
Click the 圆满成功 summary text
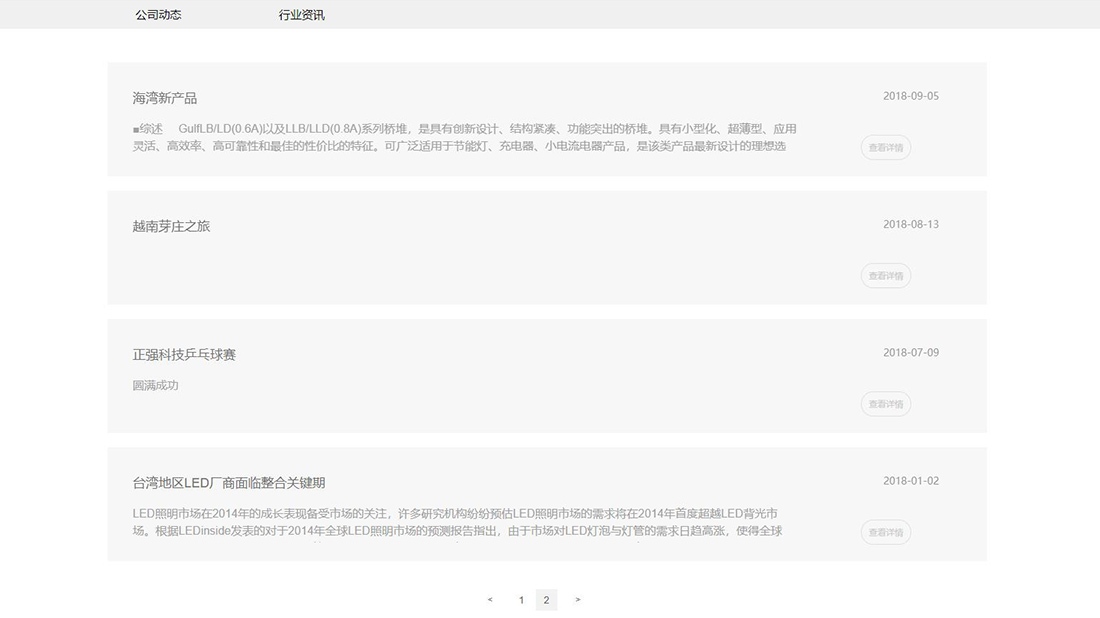click(x=154, y=384)
